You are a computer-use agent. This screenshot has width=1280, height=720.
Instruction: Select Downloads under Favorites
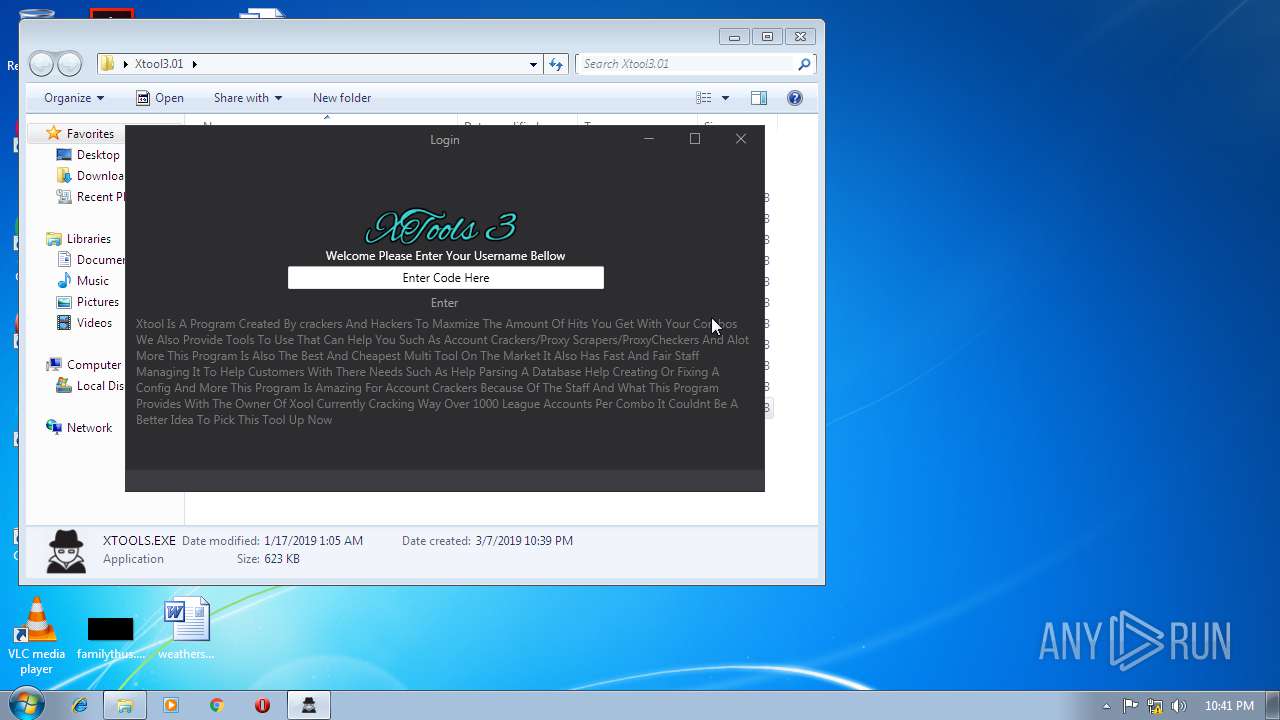click(90, 176)
